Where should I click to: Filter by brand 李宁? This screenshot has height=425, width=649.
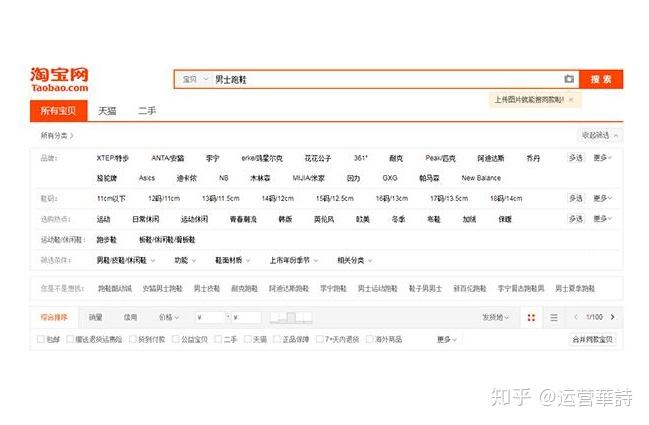[213, 158]
